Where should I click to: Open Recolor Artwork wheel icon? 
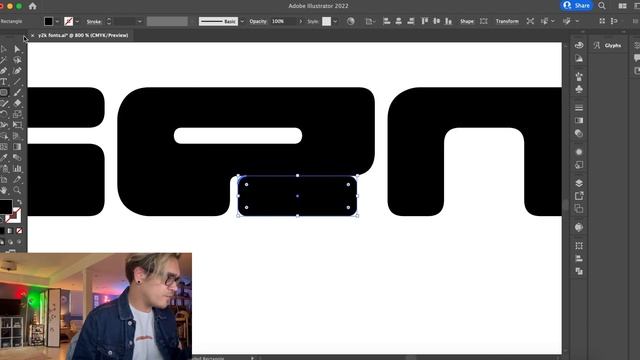click(x=351, y=21)
